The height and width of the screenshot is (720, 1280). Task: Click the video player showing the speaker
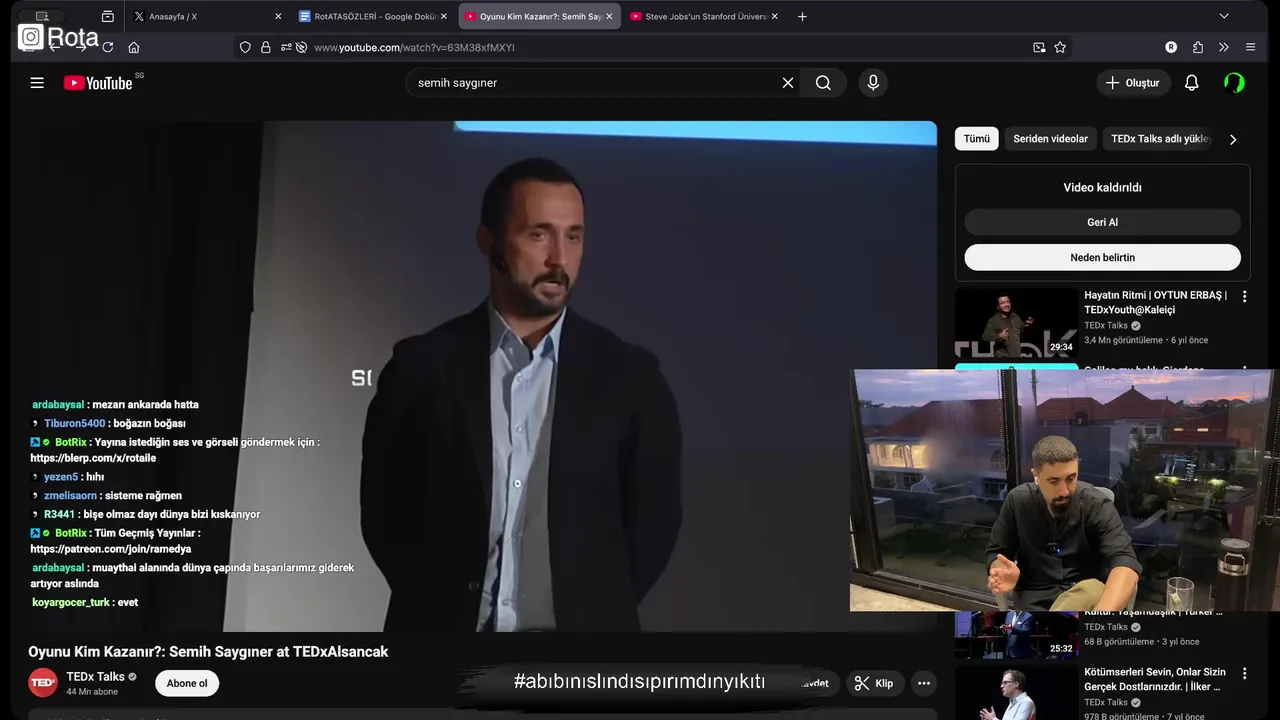pyautogui.click(x=482, y=376)
